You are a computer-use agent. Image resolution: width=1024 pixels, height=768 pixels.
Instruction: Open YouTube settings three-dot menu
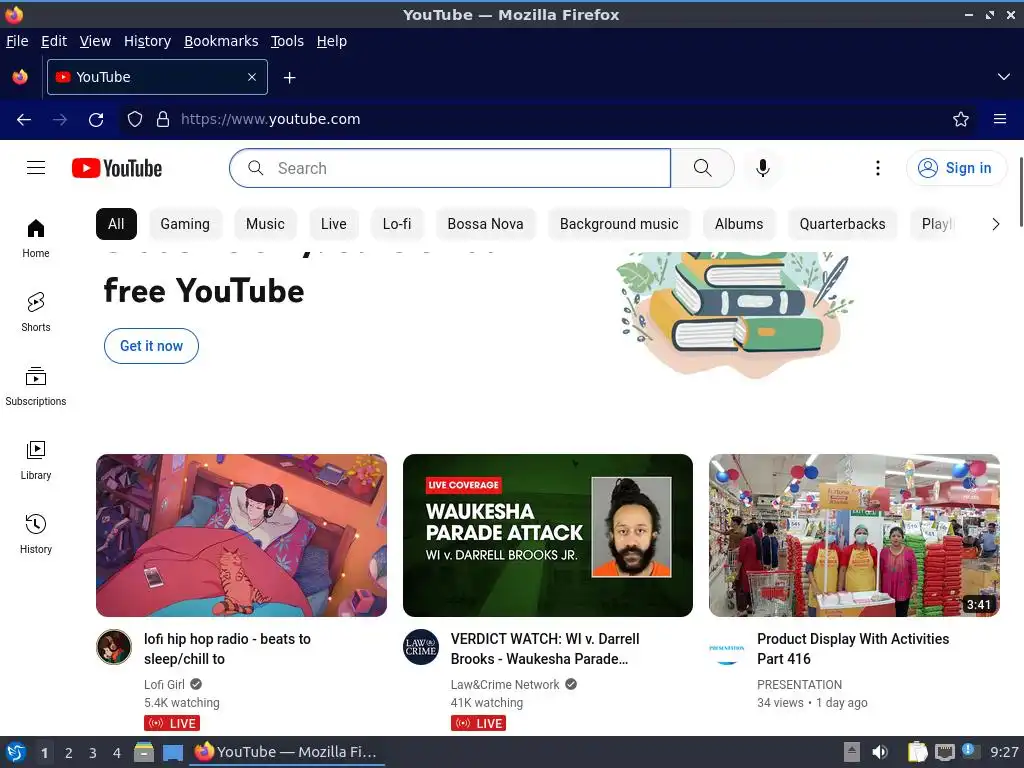878,168
